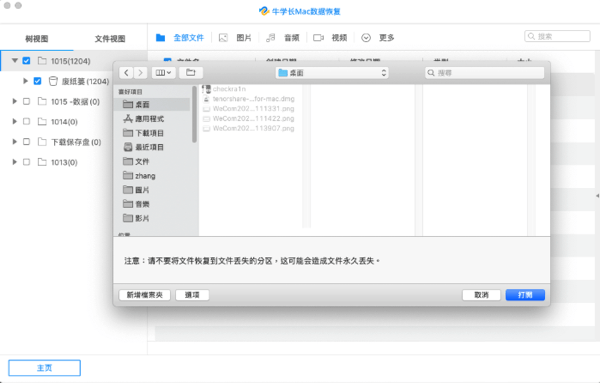Expand the 1015 -数据 (0) node
This screenshot has height=388, width=600.
tap(15, 101)
